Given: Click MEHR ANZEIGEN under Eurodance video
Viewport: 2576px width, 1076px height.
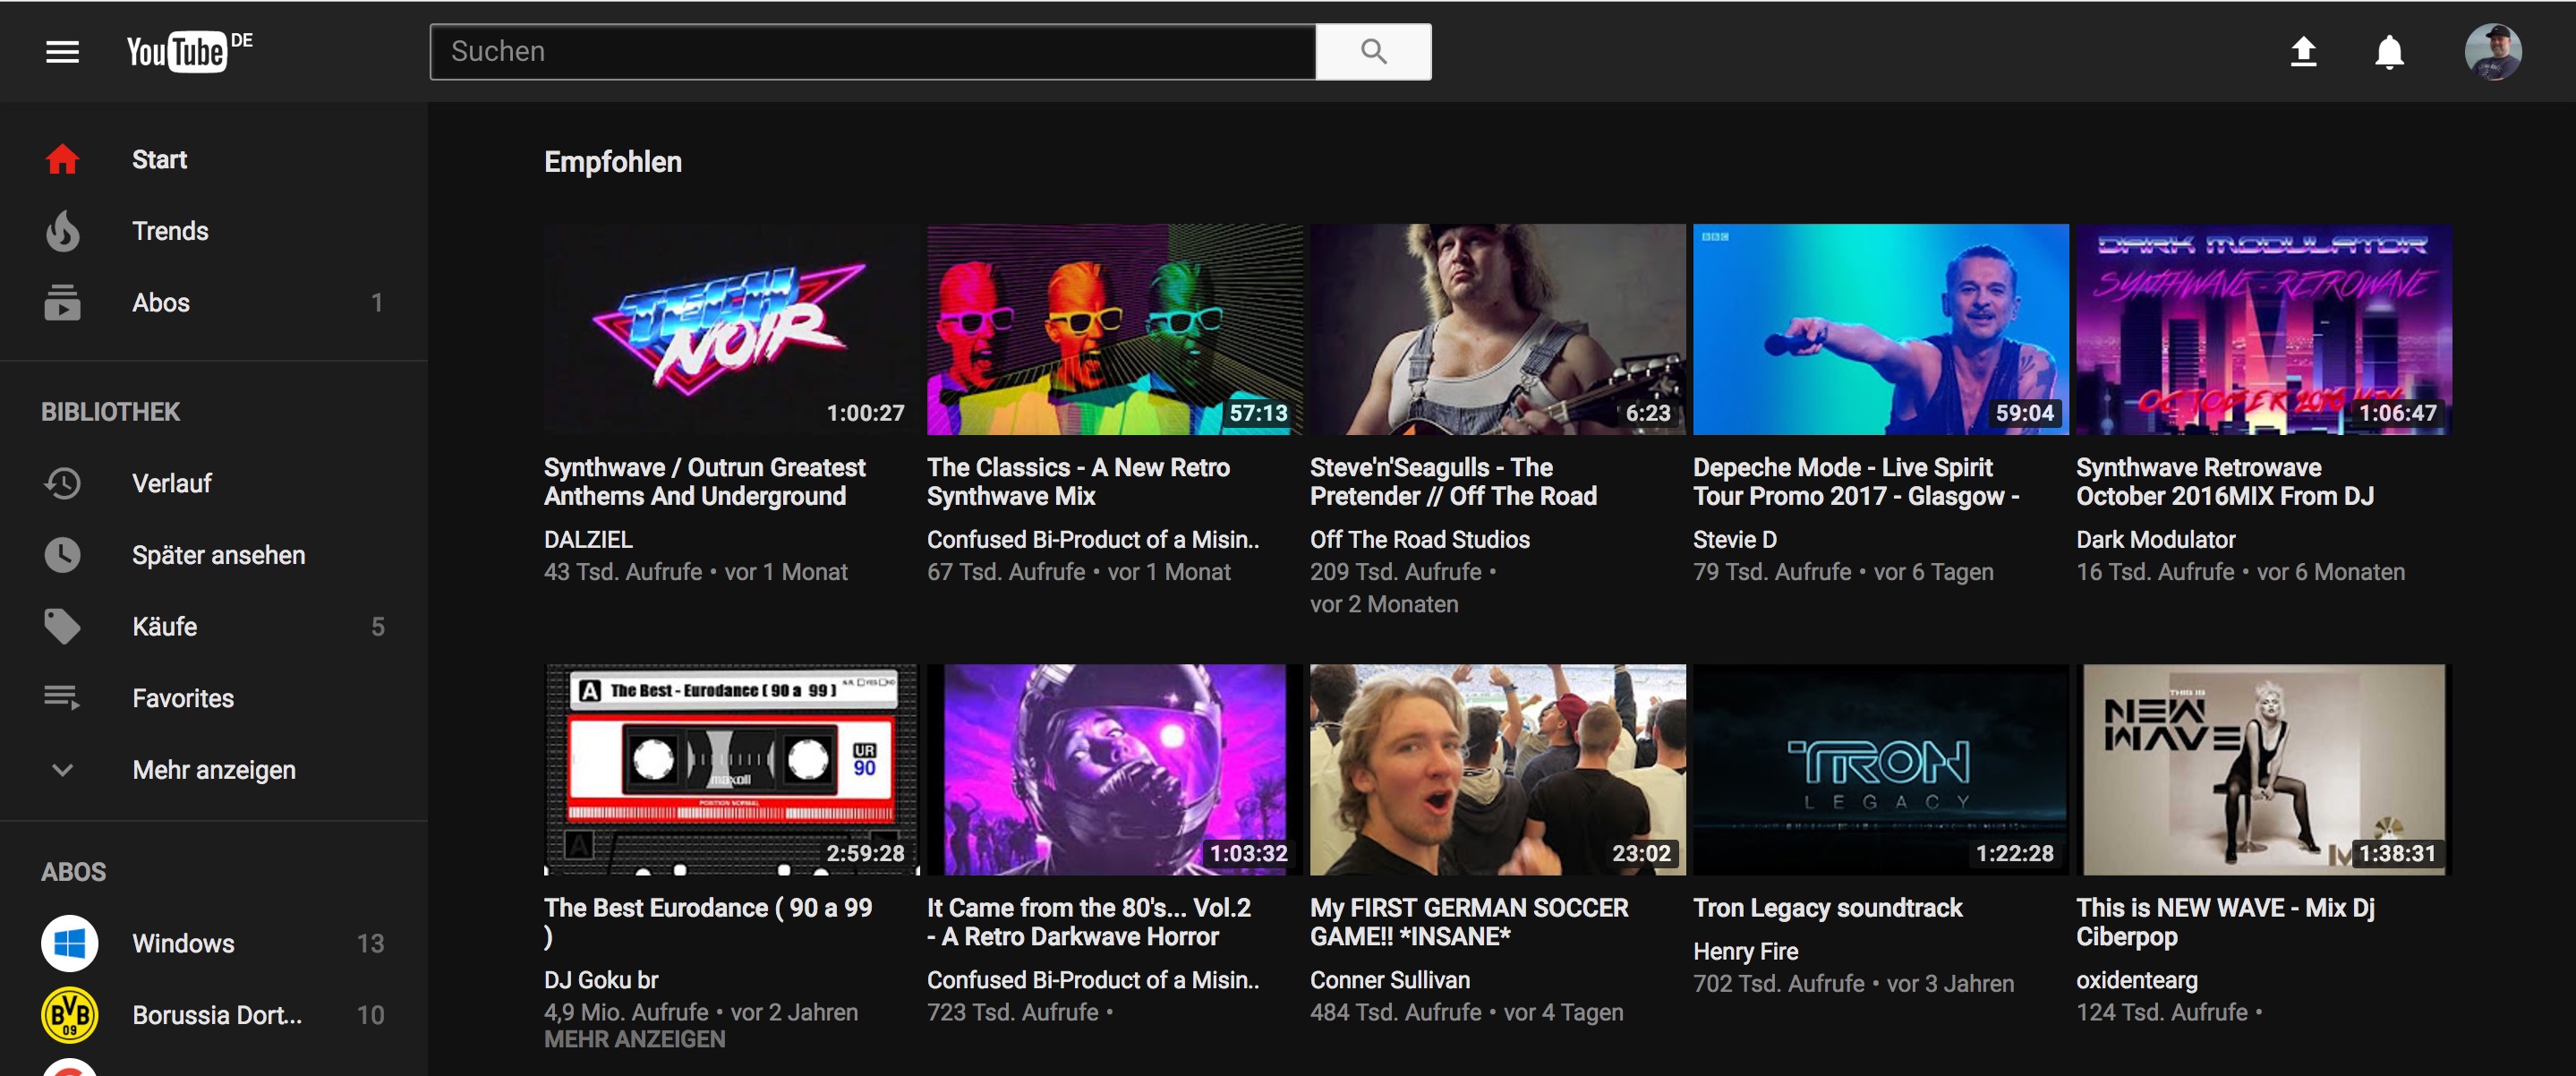Looking at the screenshot, I should 634,1040.
